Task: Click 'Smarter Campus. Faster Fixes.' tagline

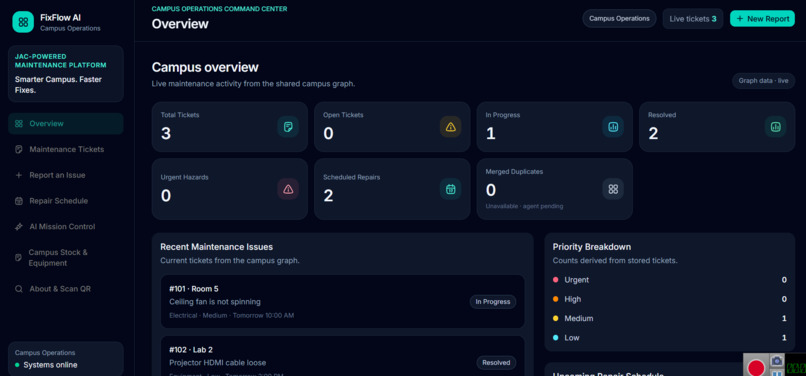Action: pos(58,84)
